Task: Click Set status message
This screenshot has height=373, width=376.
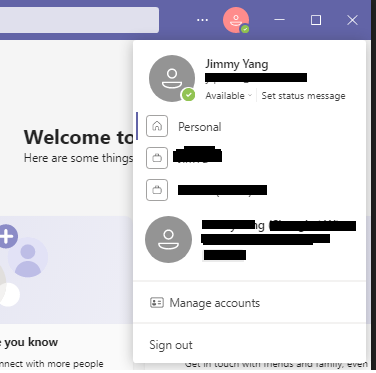Action: [303, 96]
